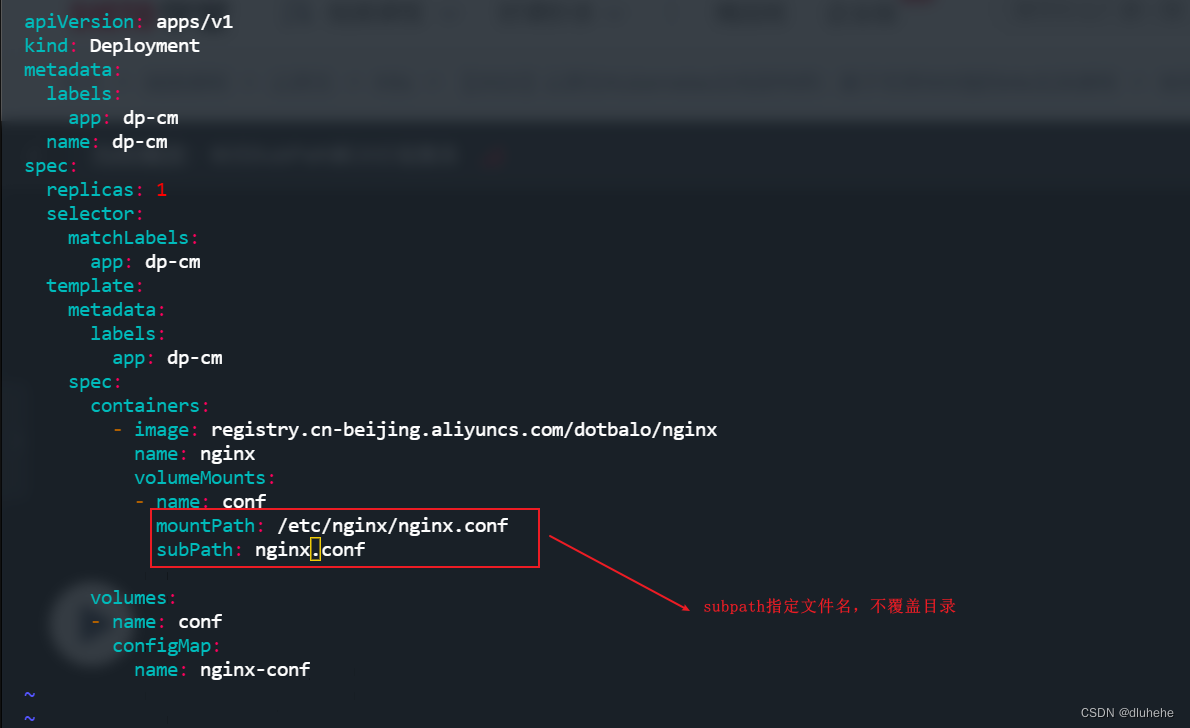The image size is (1190, 728).
Task: Click the kind key
Action: [x=46, y=46]
